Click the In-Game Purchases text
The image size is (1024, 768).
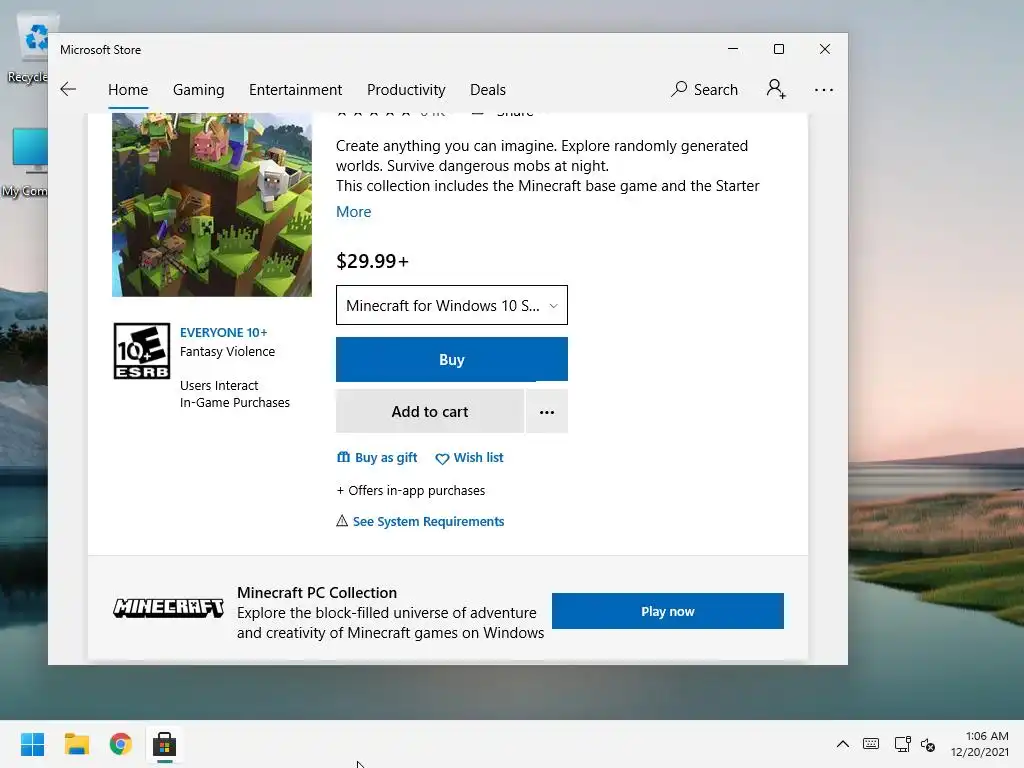(234, 402)
